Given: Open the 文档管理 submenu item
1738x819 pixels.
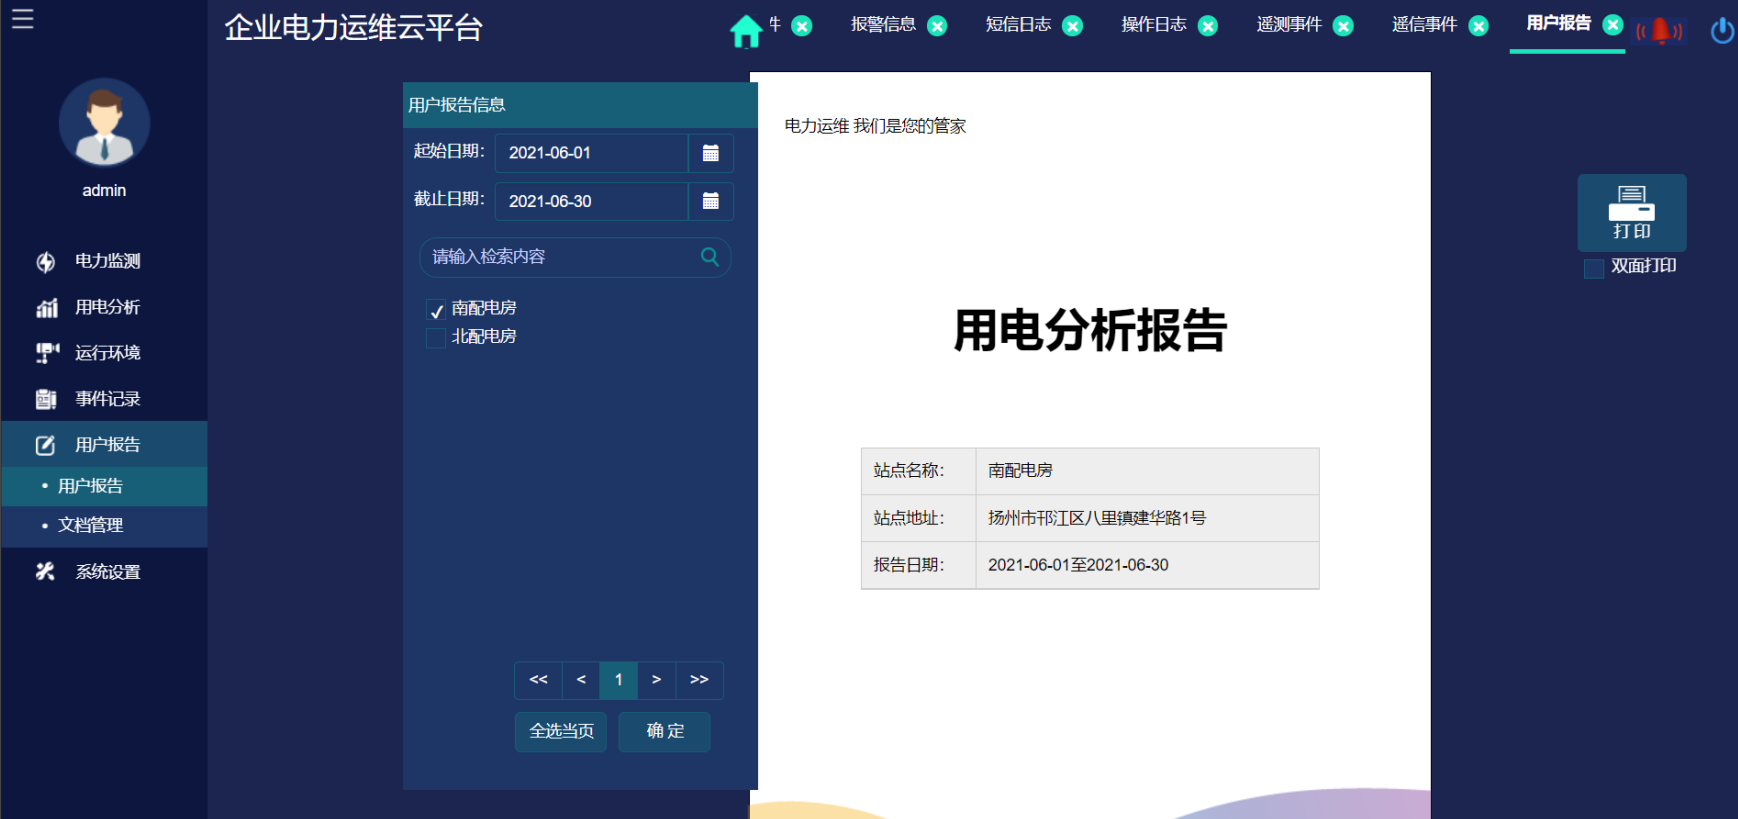Looking at the screenshot, I should click(104, 525).
